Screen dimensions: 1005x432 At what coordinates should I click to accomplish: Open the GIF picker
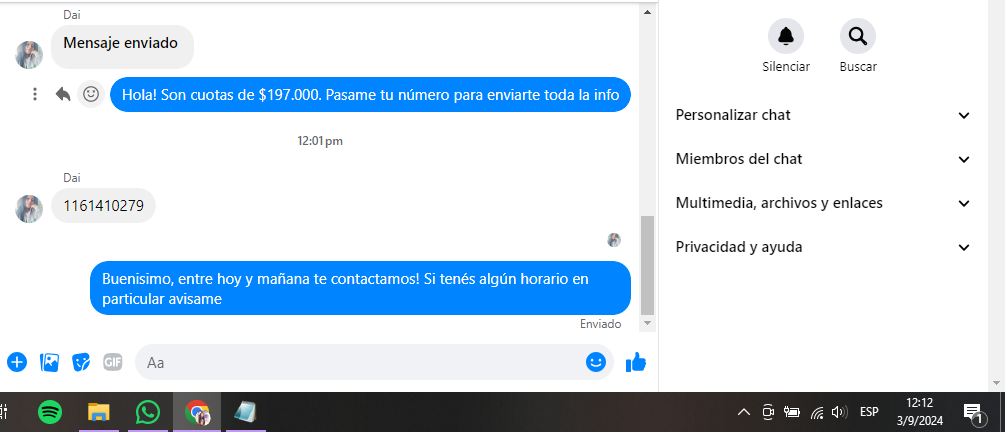(x=113, y=362)
